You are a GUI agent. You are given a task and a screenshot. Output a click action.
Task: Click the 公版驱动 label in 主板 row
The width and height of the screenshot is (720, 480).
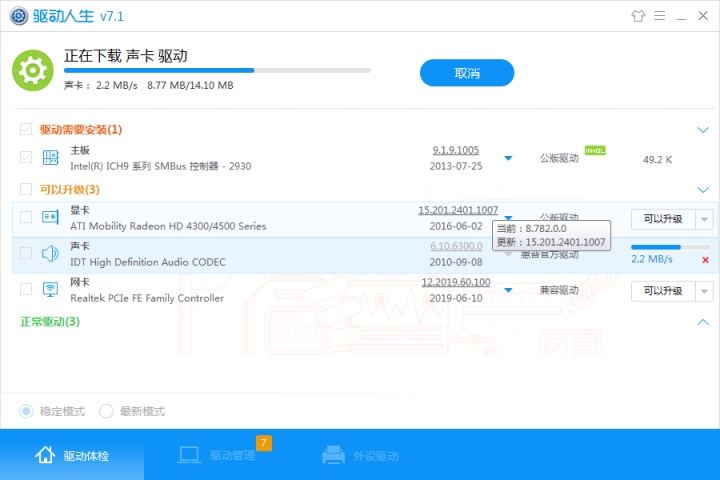coord(559,158)
